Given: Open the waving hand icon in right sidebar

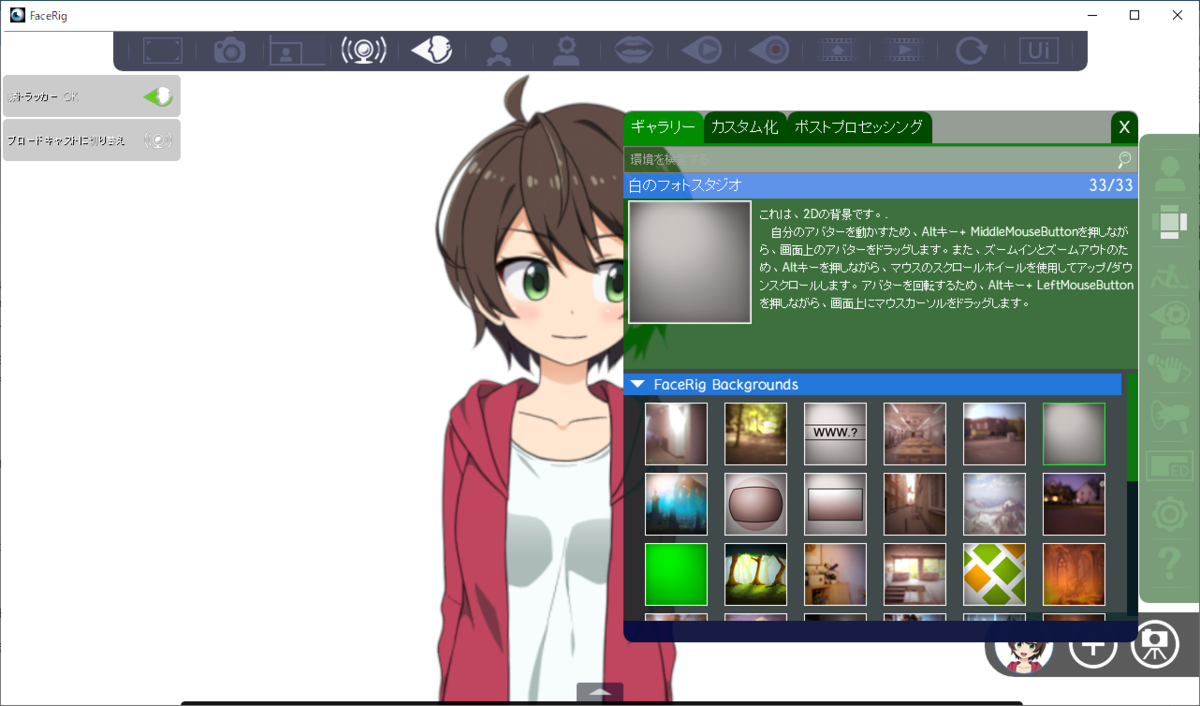Looking at the screenshot, I should coord(1169,369).
